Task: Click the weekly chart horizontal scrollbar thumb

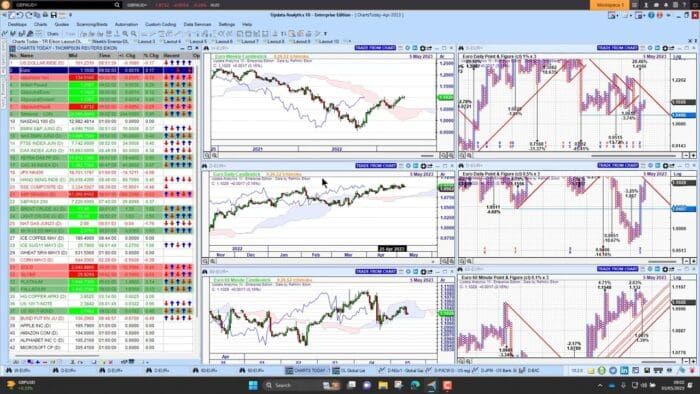Action: [x=427, y=156]
